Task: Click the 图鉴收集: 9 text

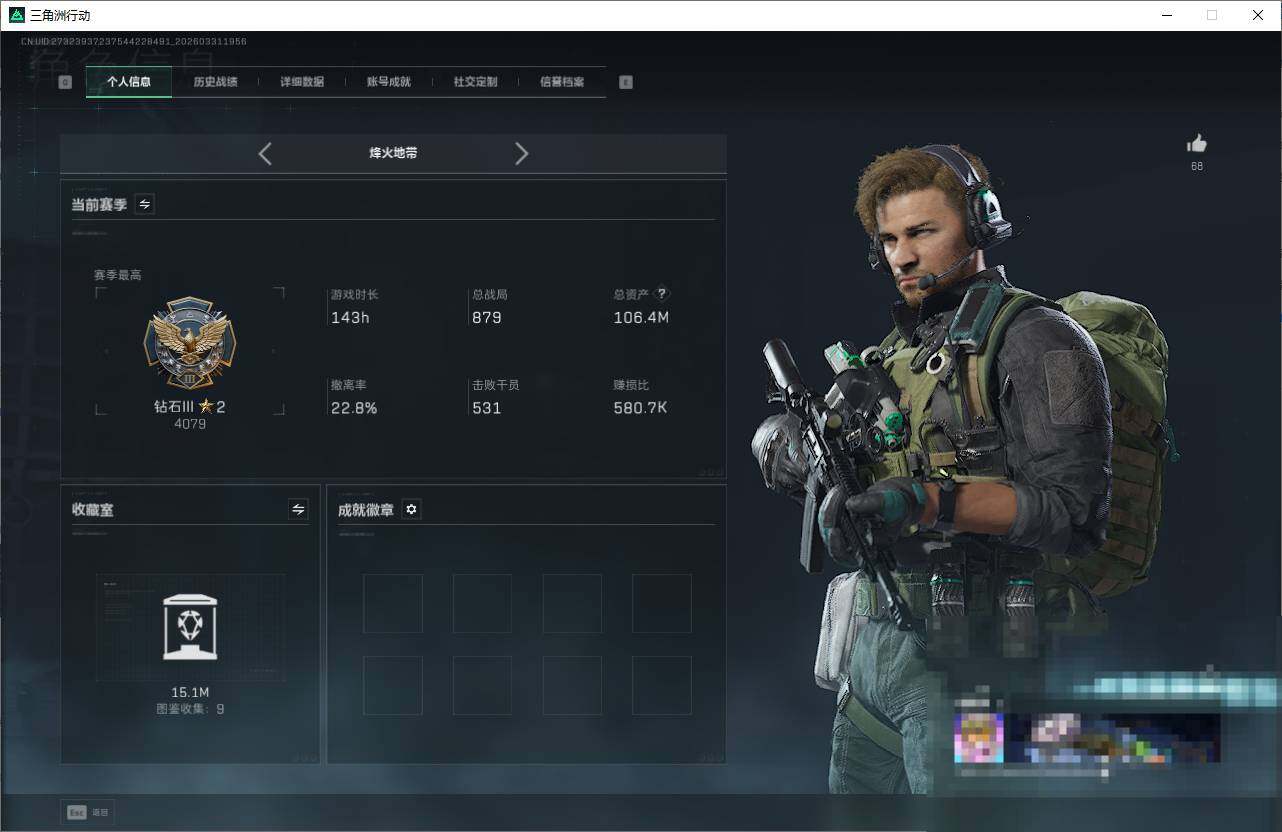Action: tap(190, 709)
